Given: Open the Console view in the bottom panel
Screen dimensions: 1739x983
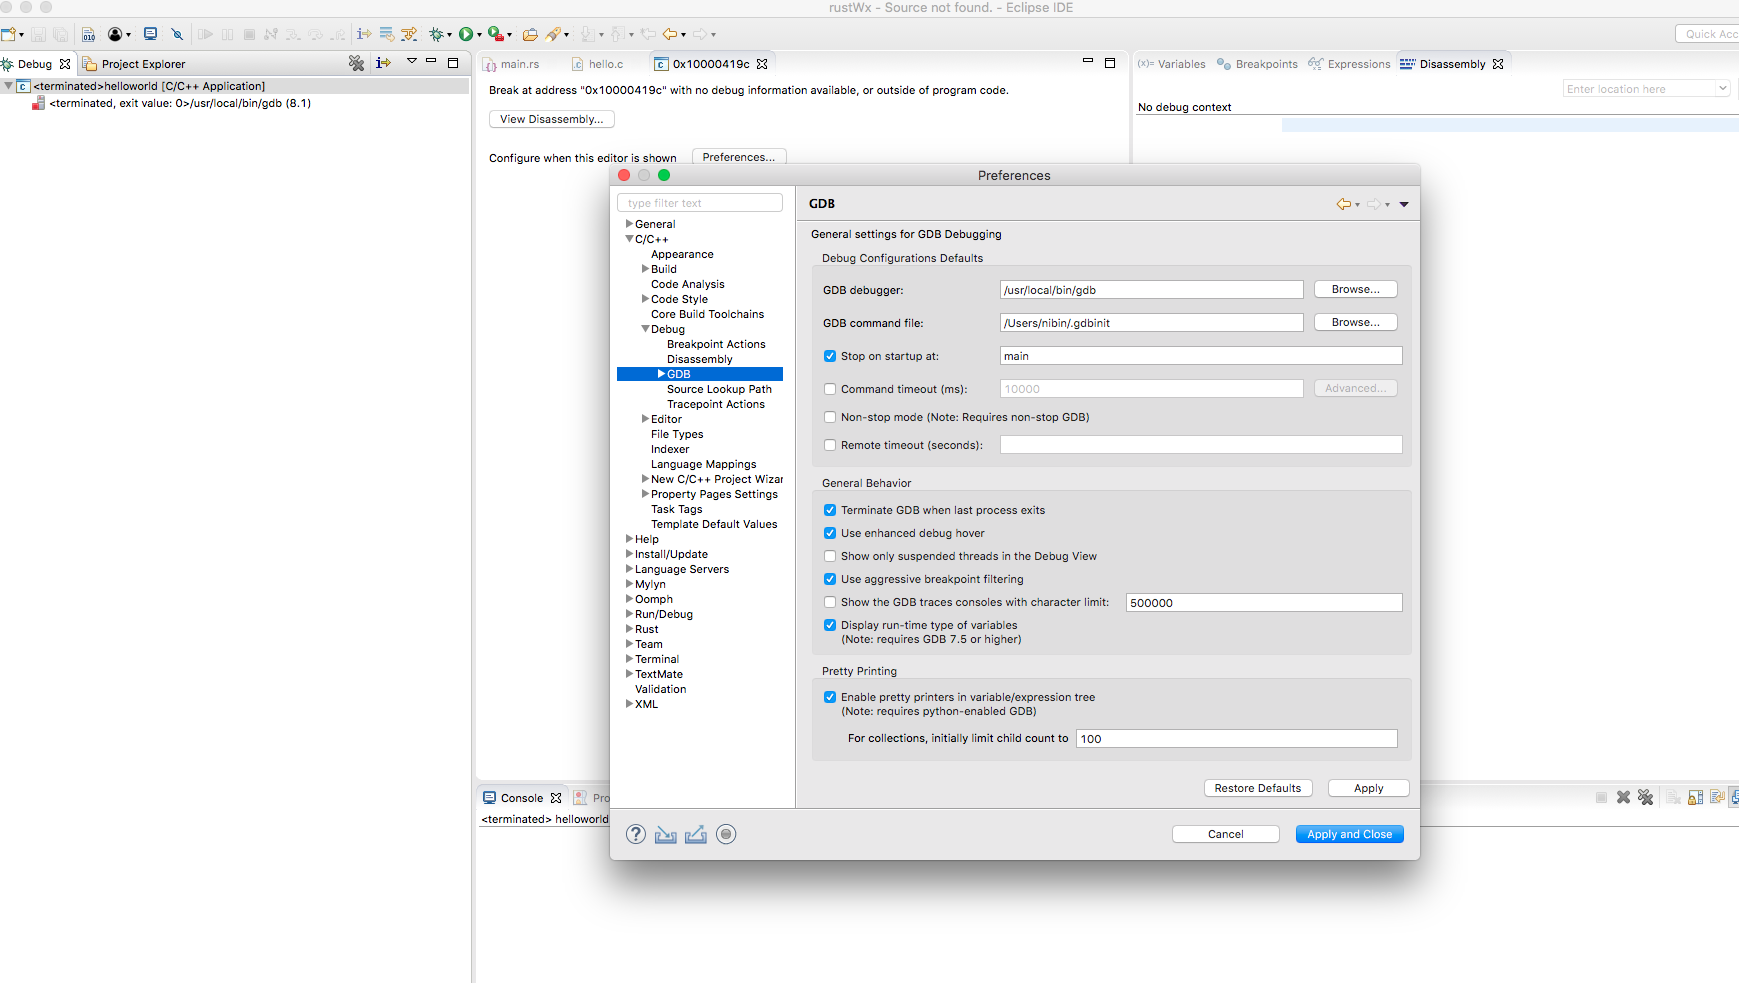Looking at the screenshot, I should (522, 797).
